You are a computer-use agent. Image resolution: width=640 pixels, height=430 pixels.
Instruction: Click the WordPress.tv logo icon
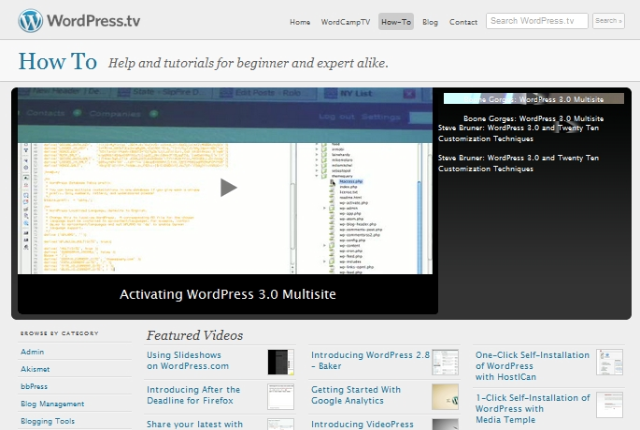coord(30,20)
